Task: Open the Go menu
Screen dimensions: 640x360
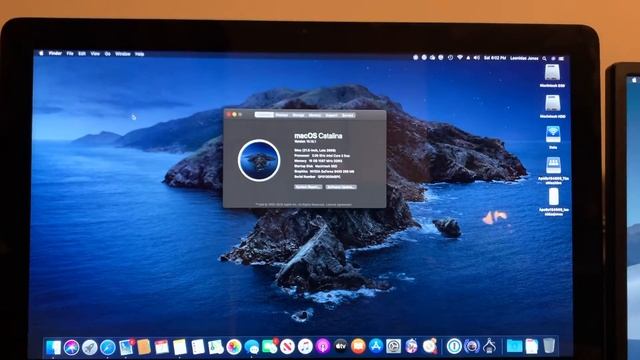Action: click(107, 53)
